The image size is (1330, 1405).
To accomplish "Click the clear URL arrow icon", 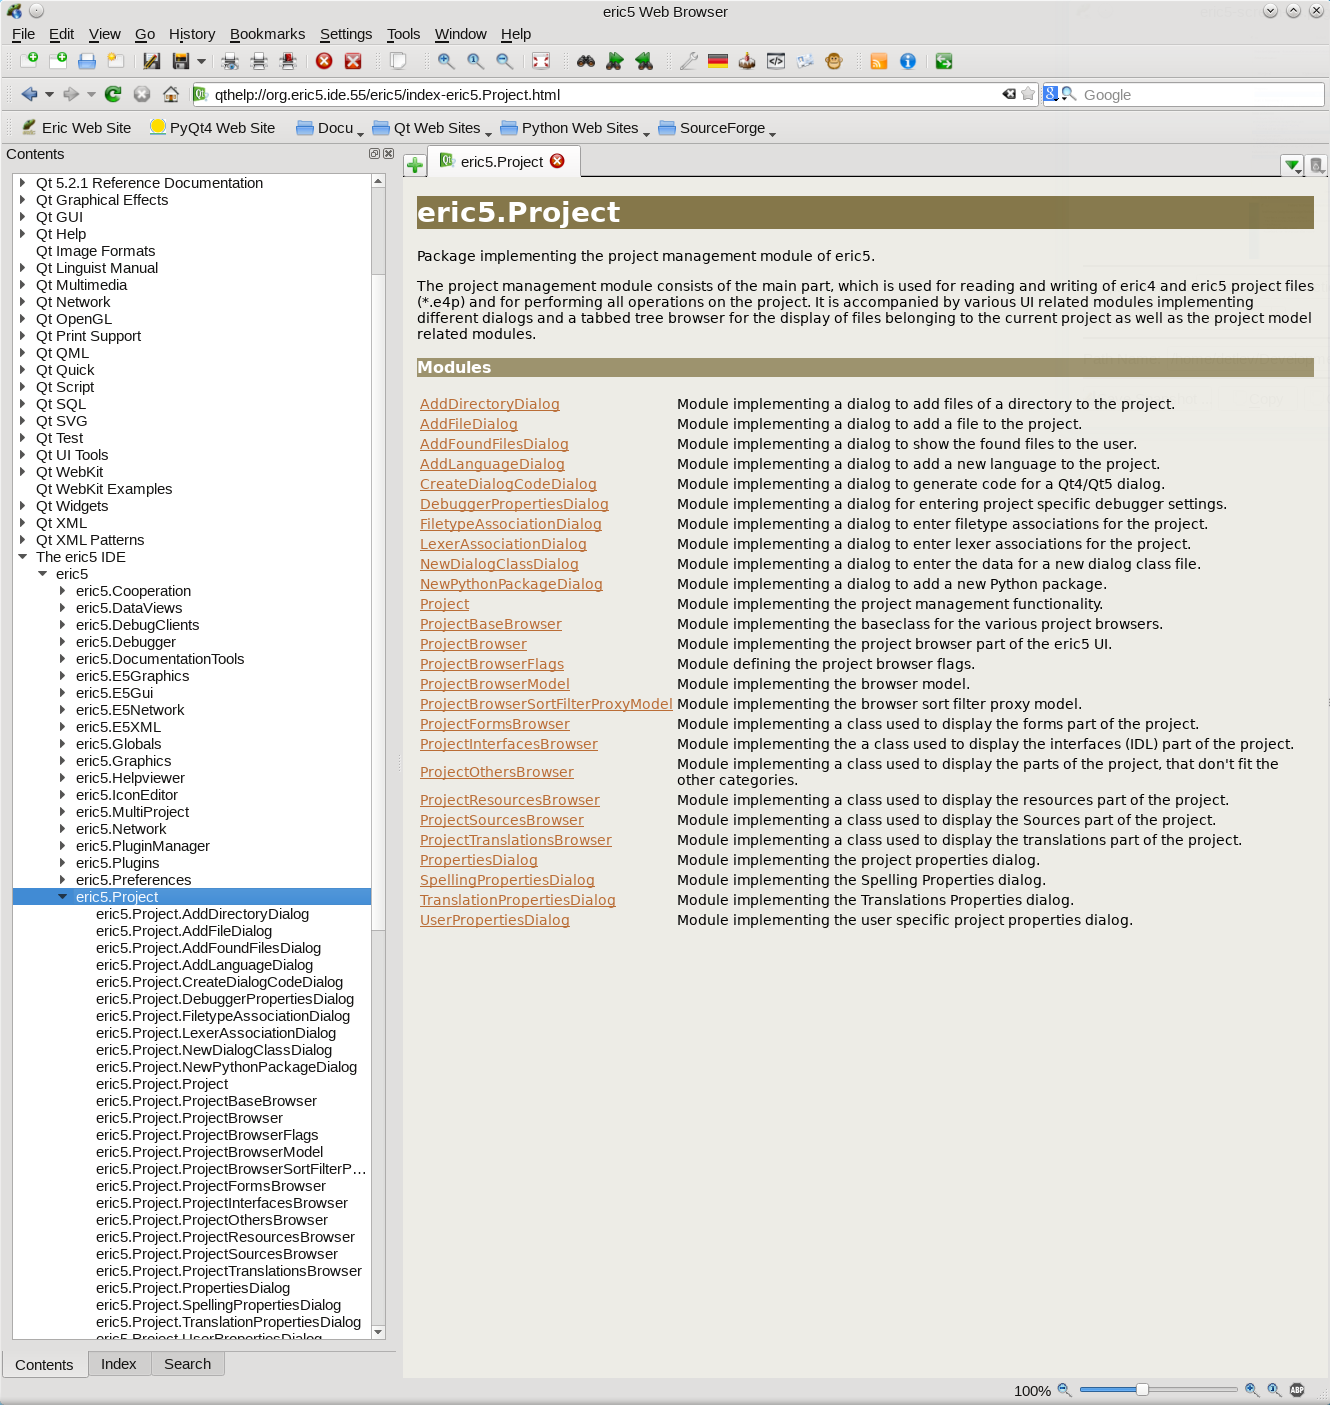I will 1009,94.
